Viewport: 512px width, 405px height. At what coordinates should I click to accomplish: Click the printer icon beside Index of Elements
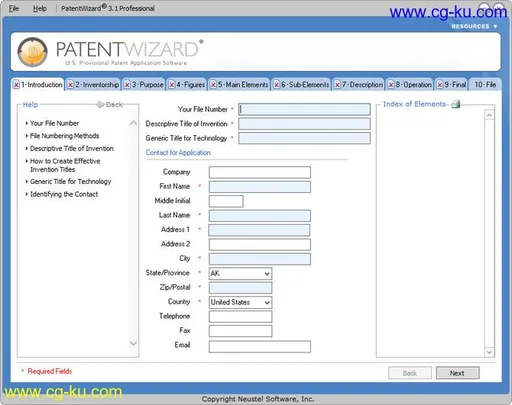455,104
